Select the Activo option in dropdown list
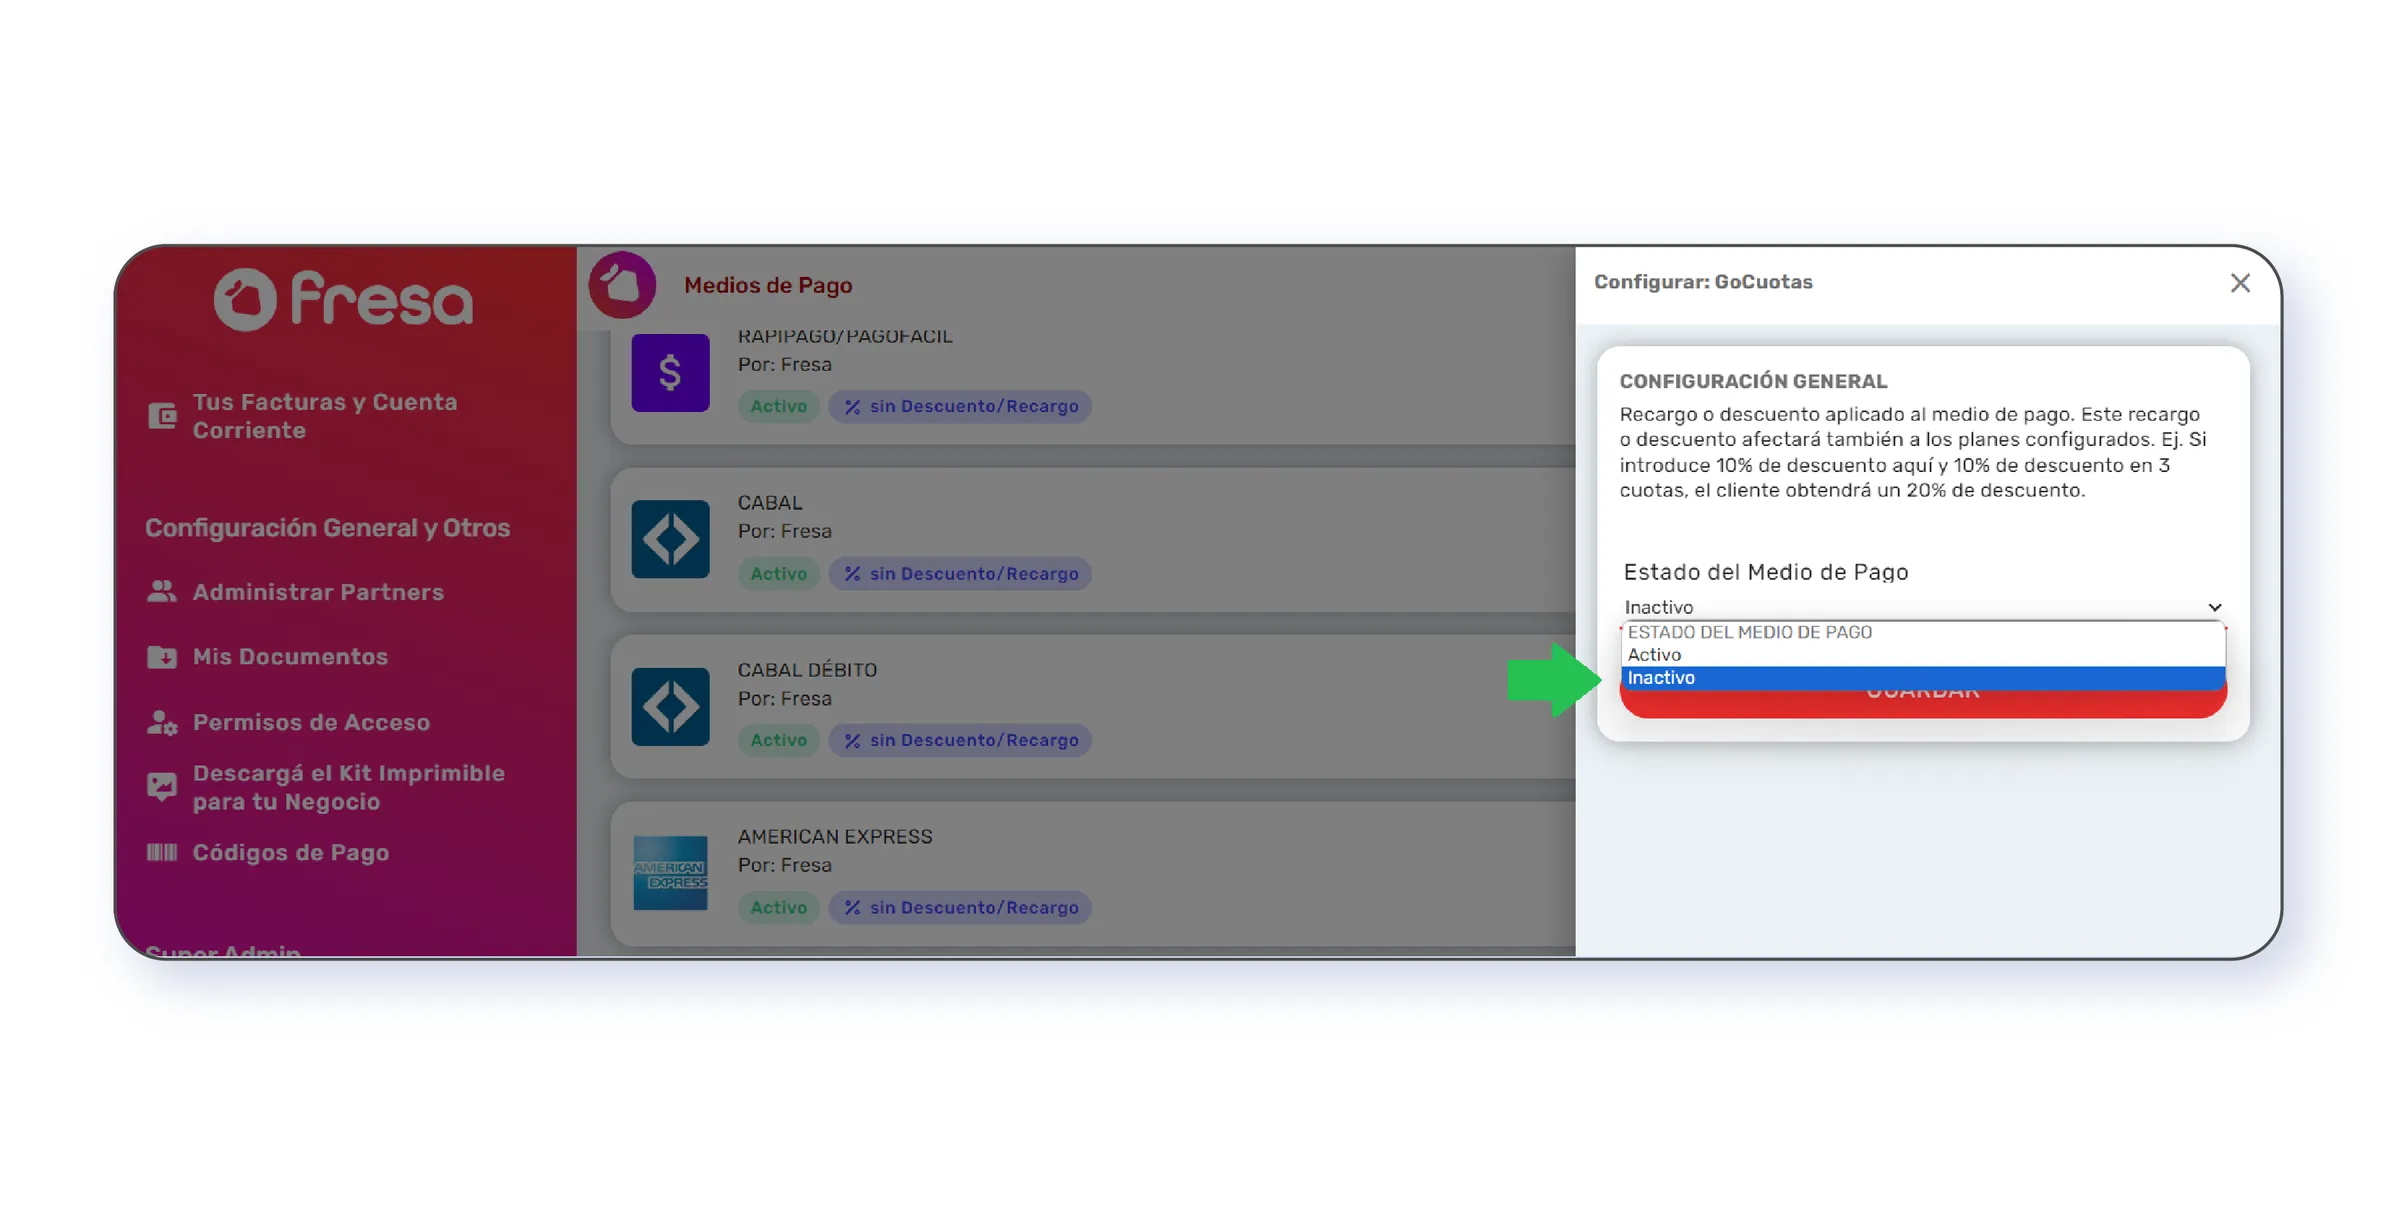 pos(1922,655)
